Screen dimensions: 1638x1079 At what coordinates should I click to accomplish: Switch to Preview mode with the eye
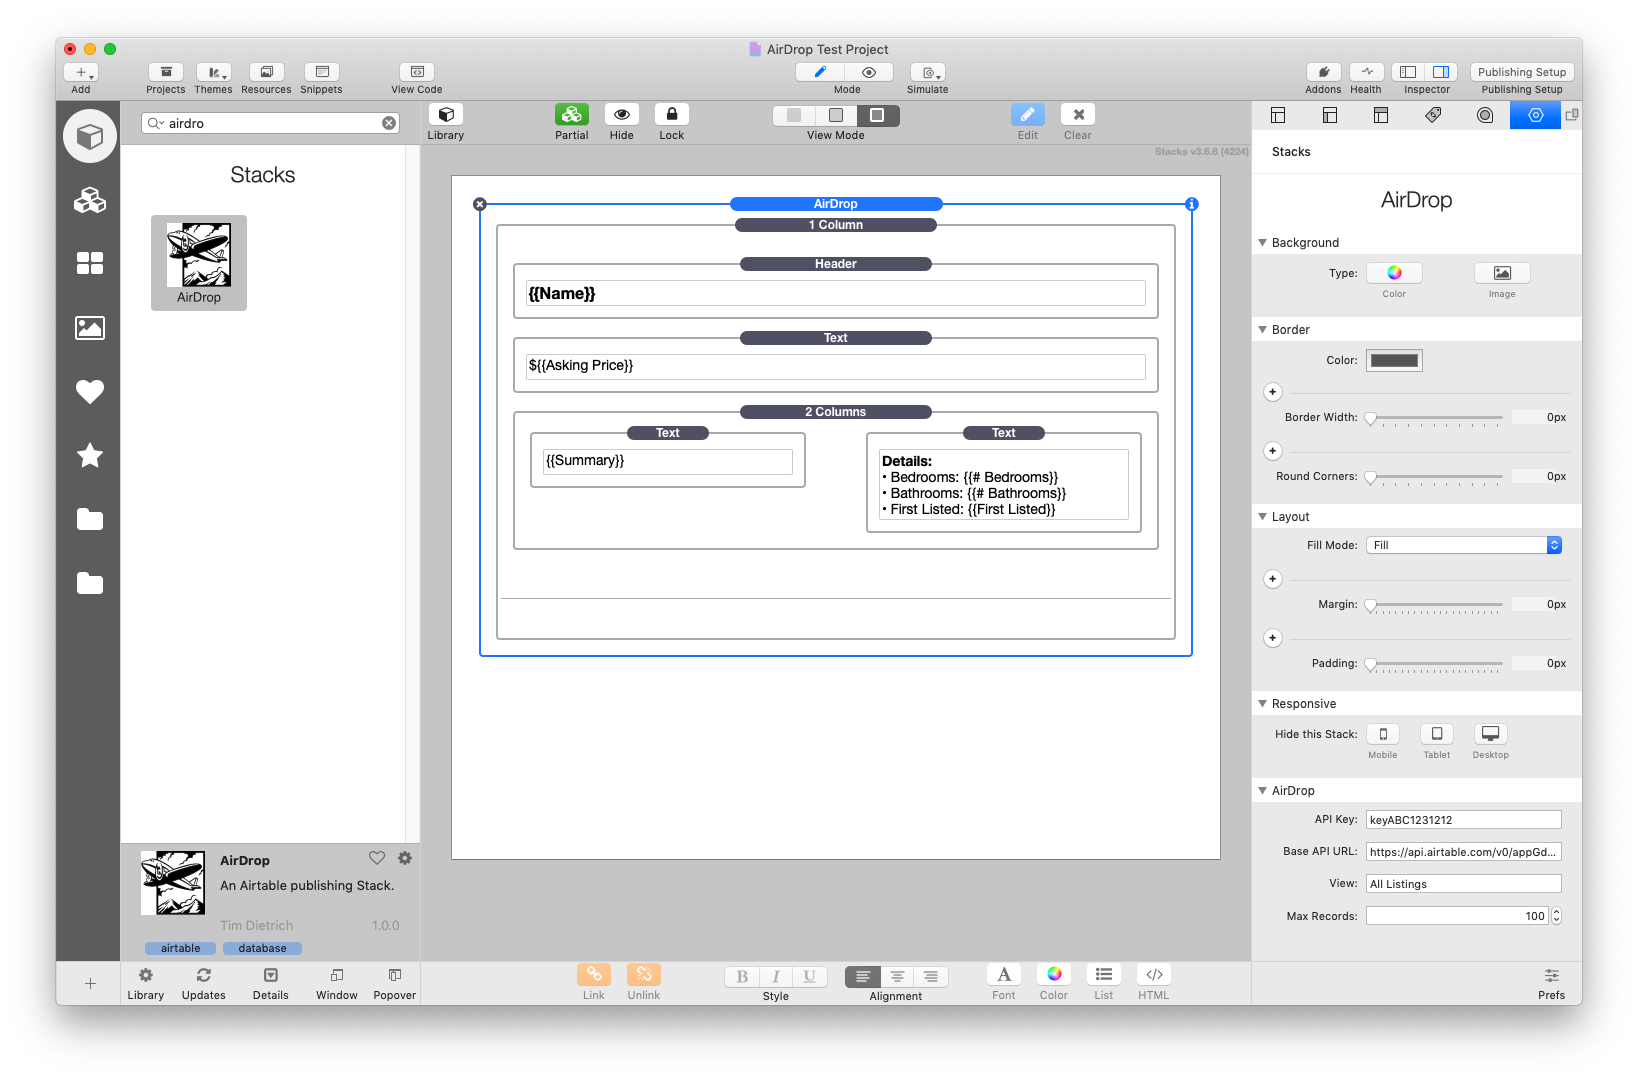pos(870,72)
